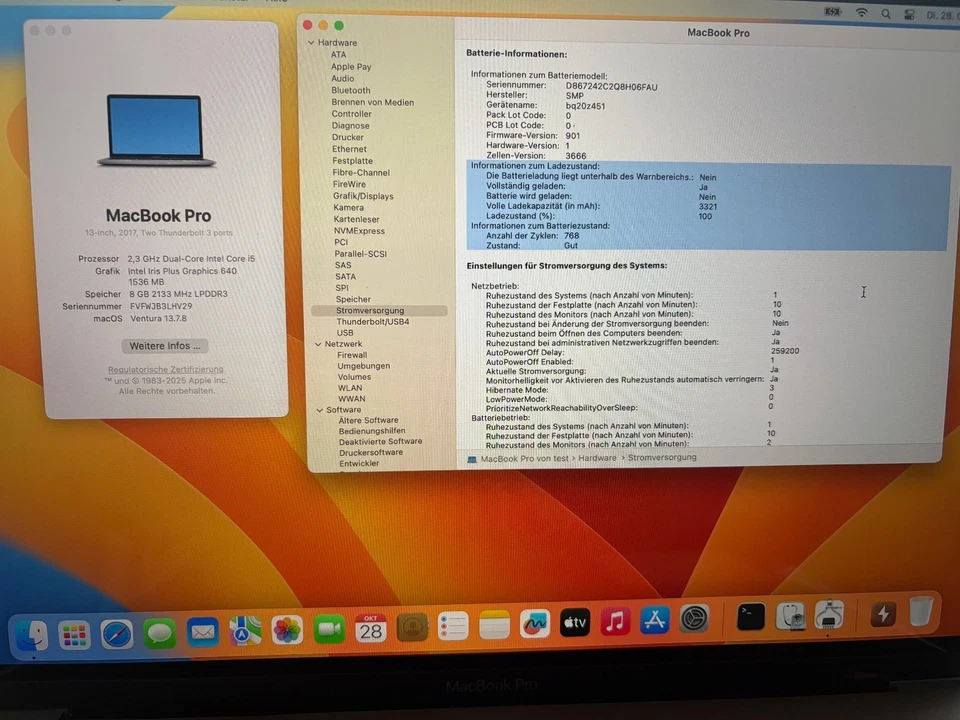Launch Safari from the Dock
960x720 pixels.
(116, 632)
